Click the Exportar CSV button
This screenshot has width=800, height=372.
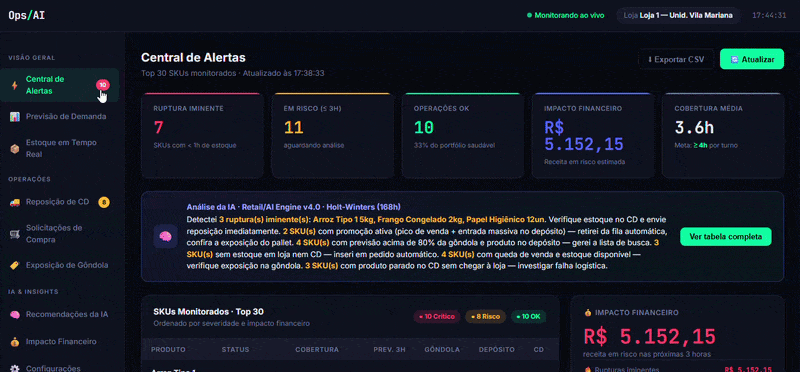676,59
